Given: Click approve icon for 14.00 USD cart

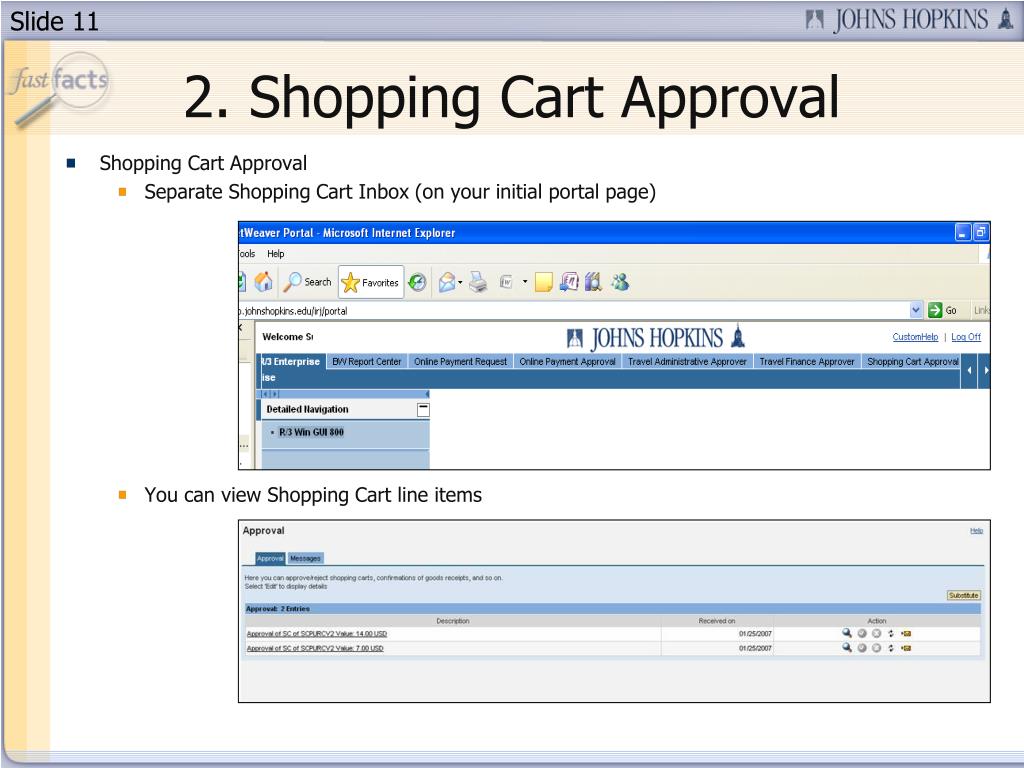Looking at the screenshot, I should pos(862,633).
